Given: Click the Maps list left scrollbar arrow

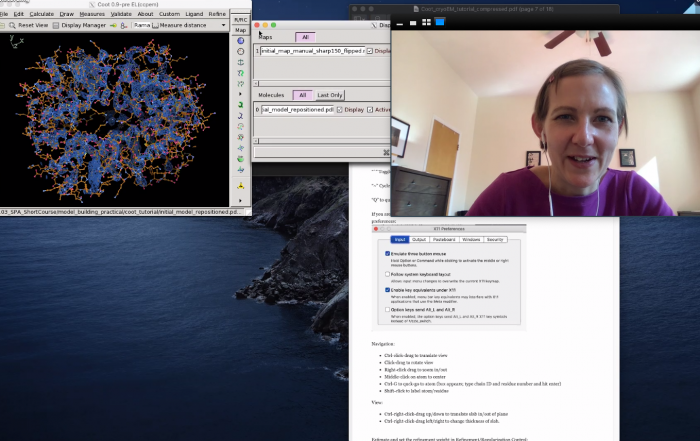Looking at the screenshot, I should 256,83.
